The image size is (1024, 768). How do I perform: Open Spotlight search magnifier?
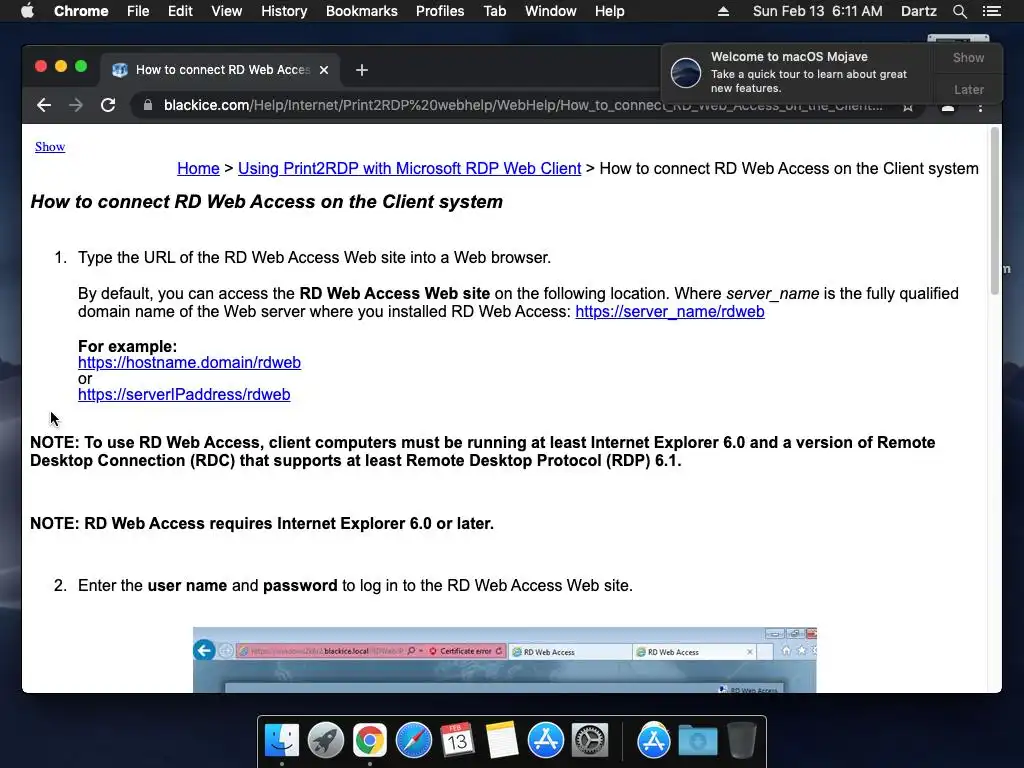coord(959,11)
